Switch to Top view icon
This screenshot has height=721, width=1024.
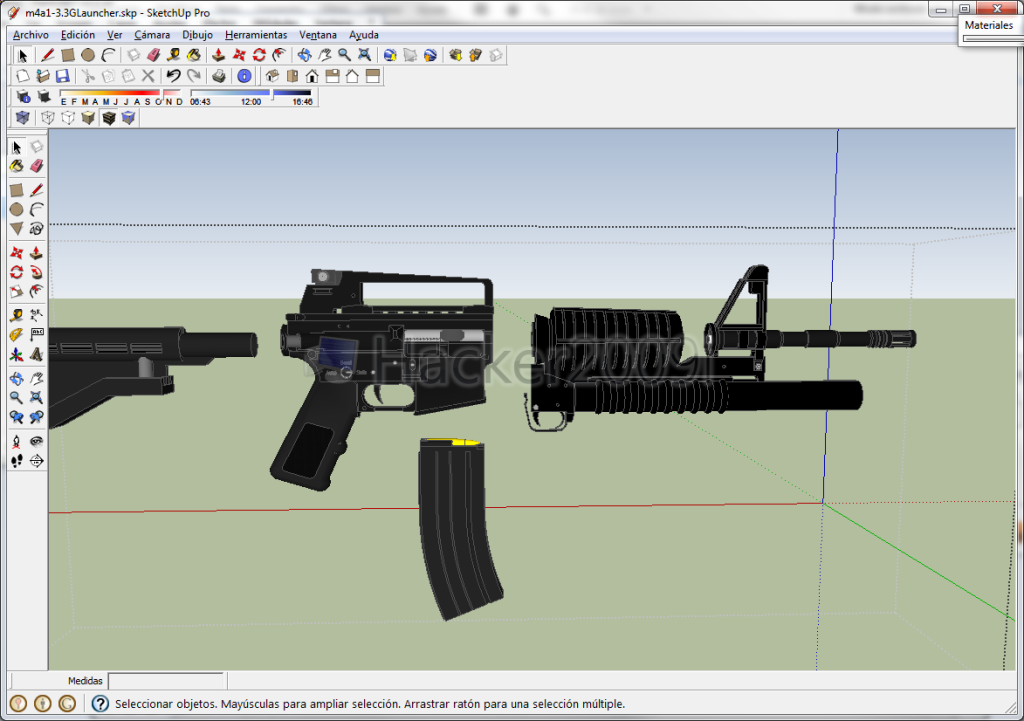(292, 76)
